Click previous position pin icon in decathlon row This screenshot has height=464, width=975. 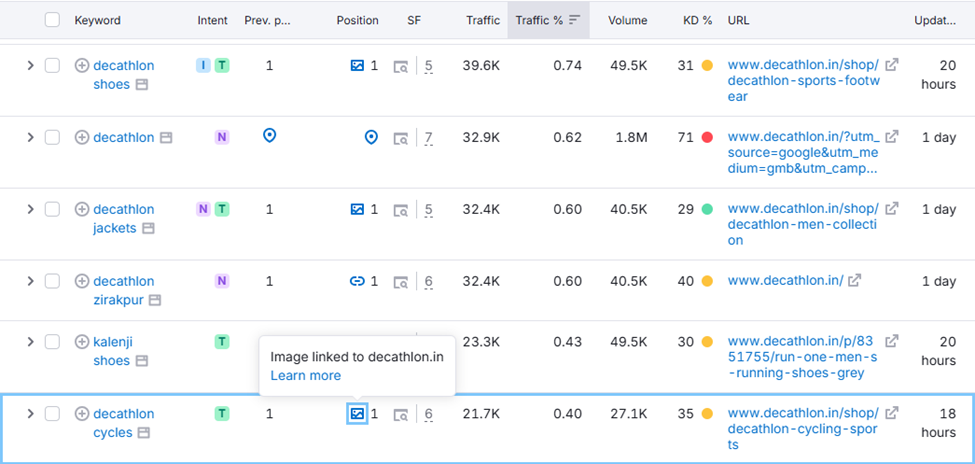269,136
